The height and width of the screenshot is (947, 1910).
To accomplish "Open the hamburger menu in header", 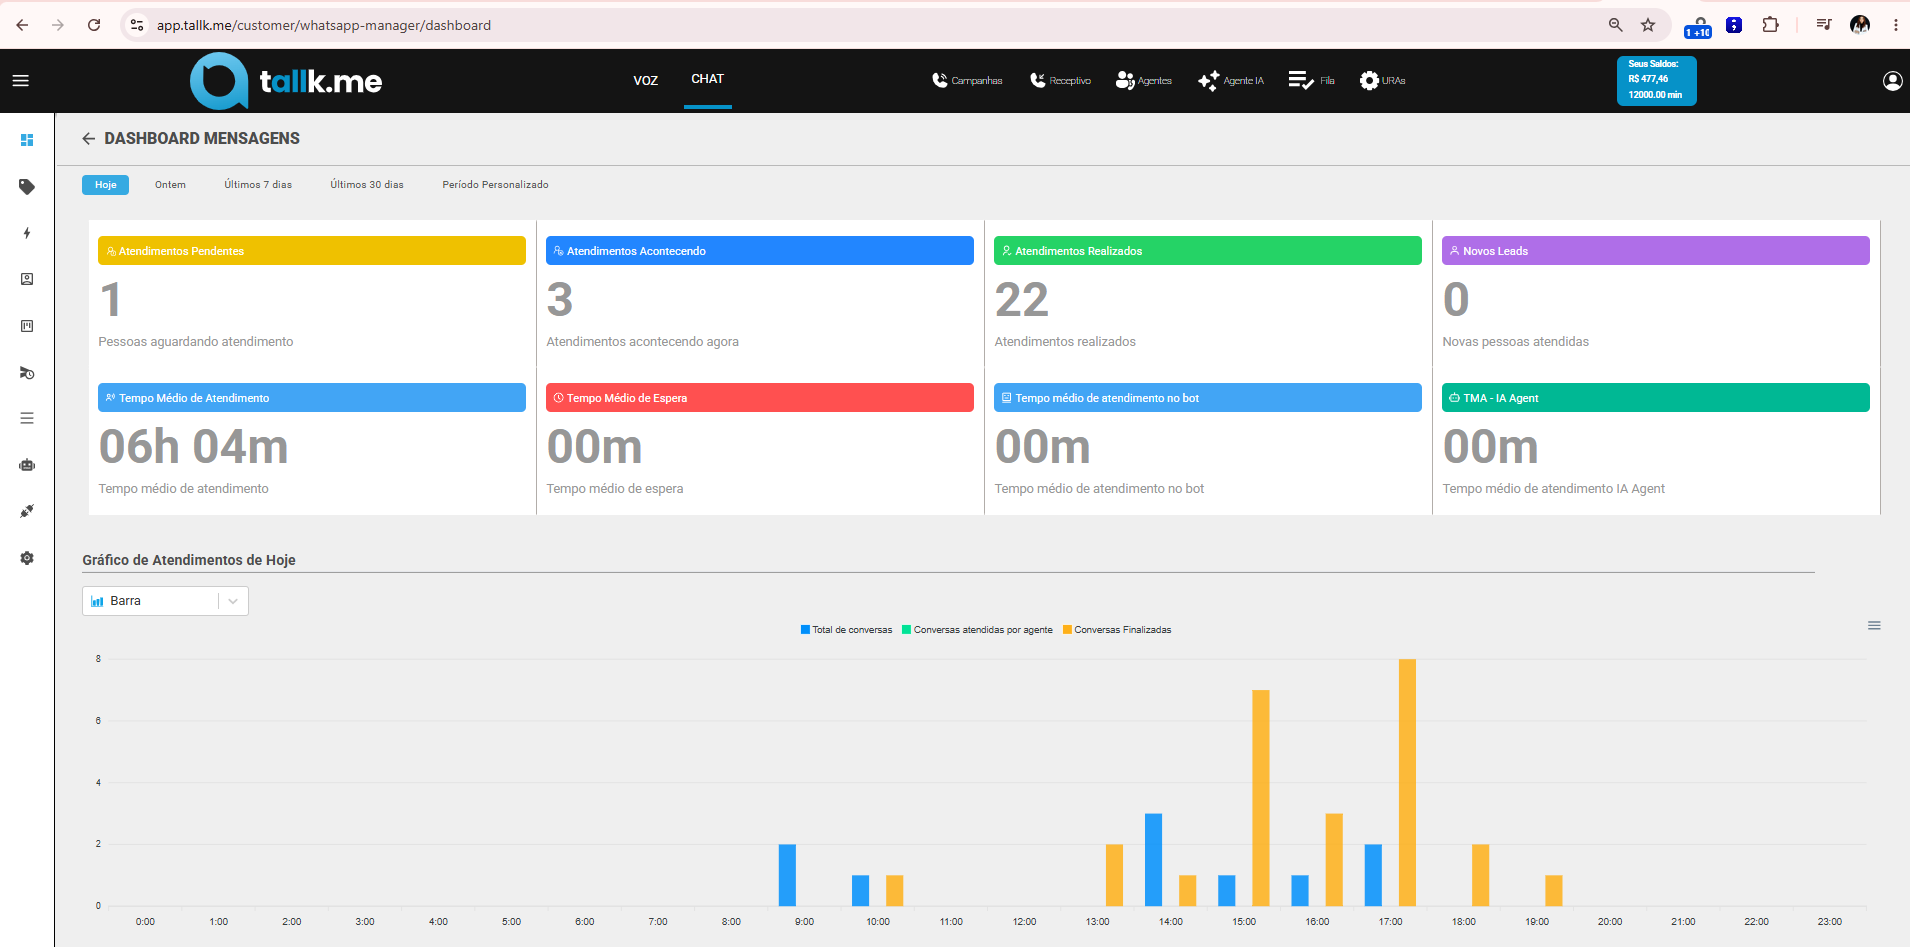I will 20,81.
